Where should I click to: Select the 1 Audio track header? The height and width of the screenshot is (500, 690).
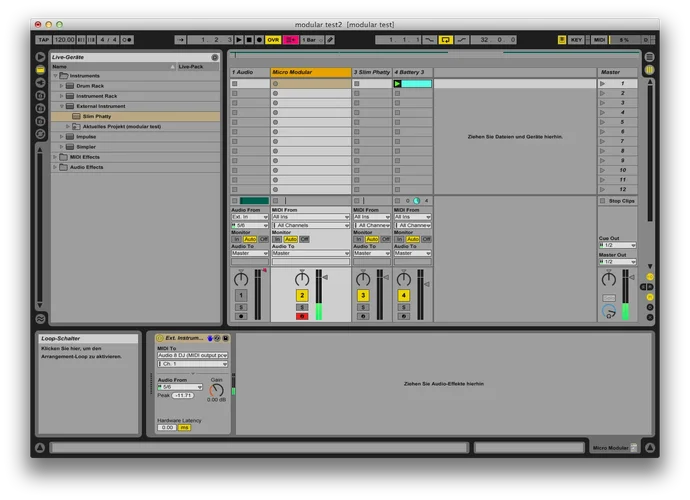250,72
